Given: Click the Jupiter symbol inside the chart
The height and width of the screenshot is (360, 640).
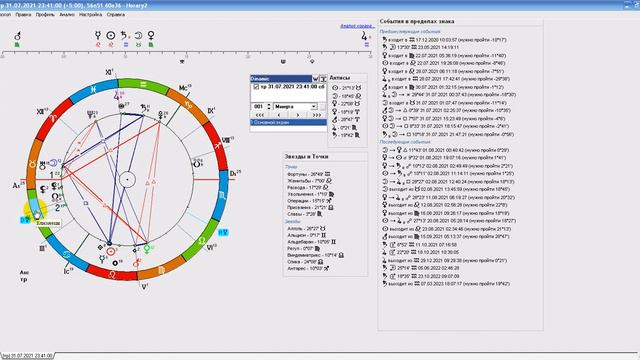Looking at the screenshot, I should (118, 96).
